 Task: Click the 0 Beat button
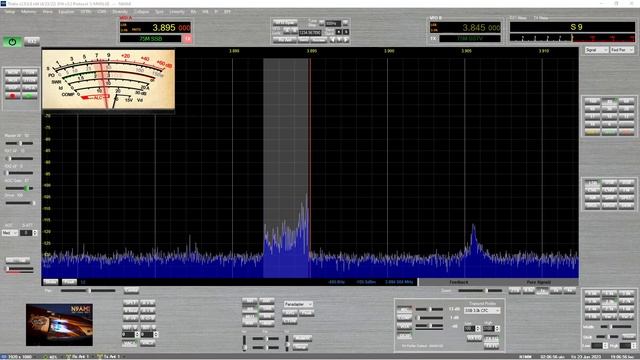coord(131,311)
